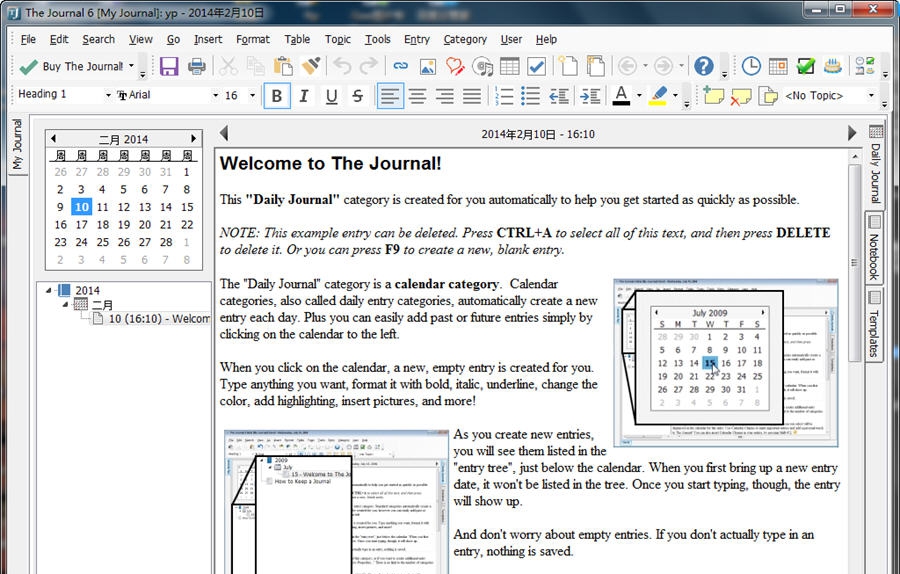Click the new entry page icon
This screenshot has width=900, height=574.
(x=568, y=67)
